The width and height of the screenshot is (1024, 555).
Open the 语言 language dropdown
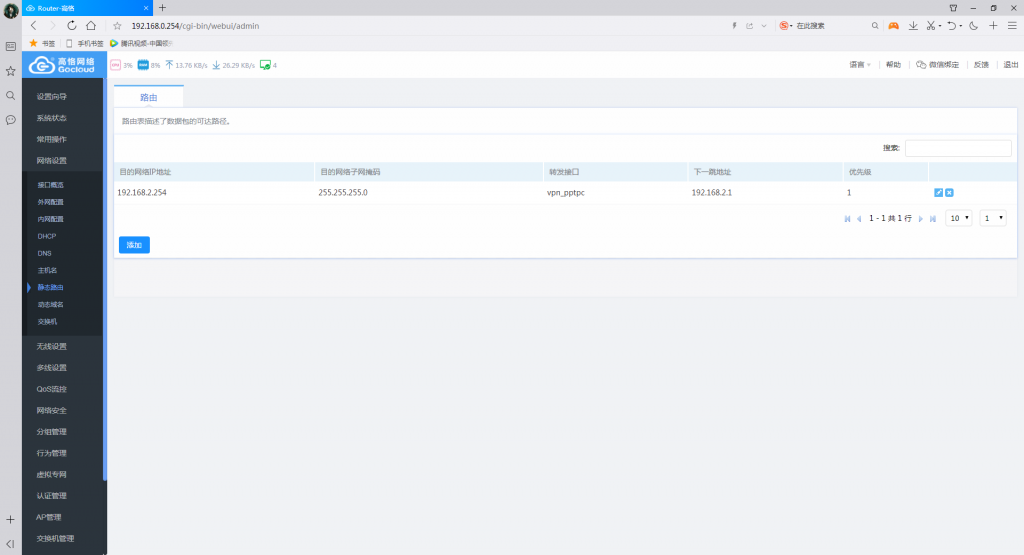tap(859, 65)
